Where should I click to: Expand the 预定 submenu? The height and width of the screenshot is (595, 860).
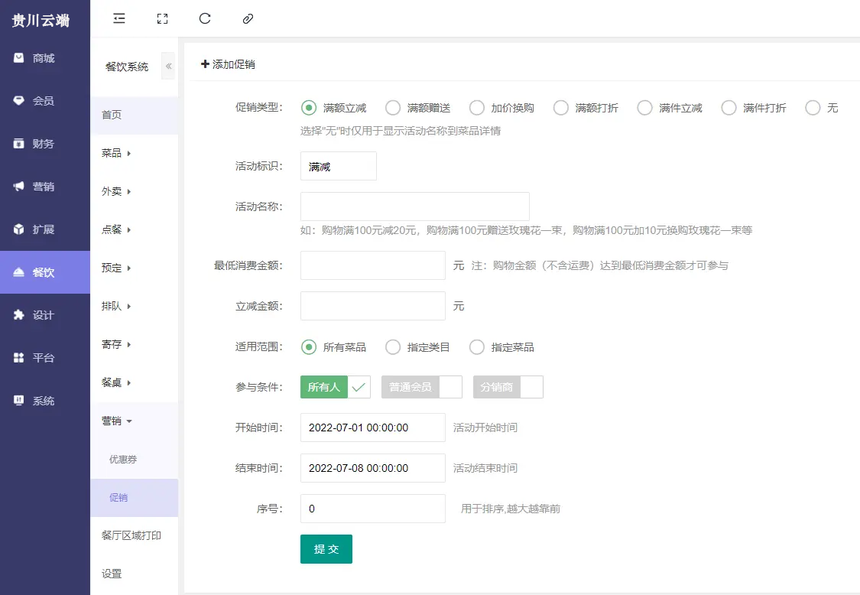(x=134, y=268)
